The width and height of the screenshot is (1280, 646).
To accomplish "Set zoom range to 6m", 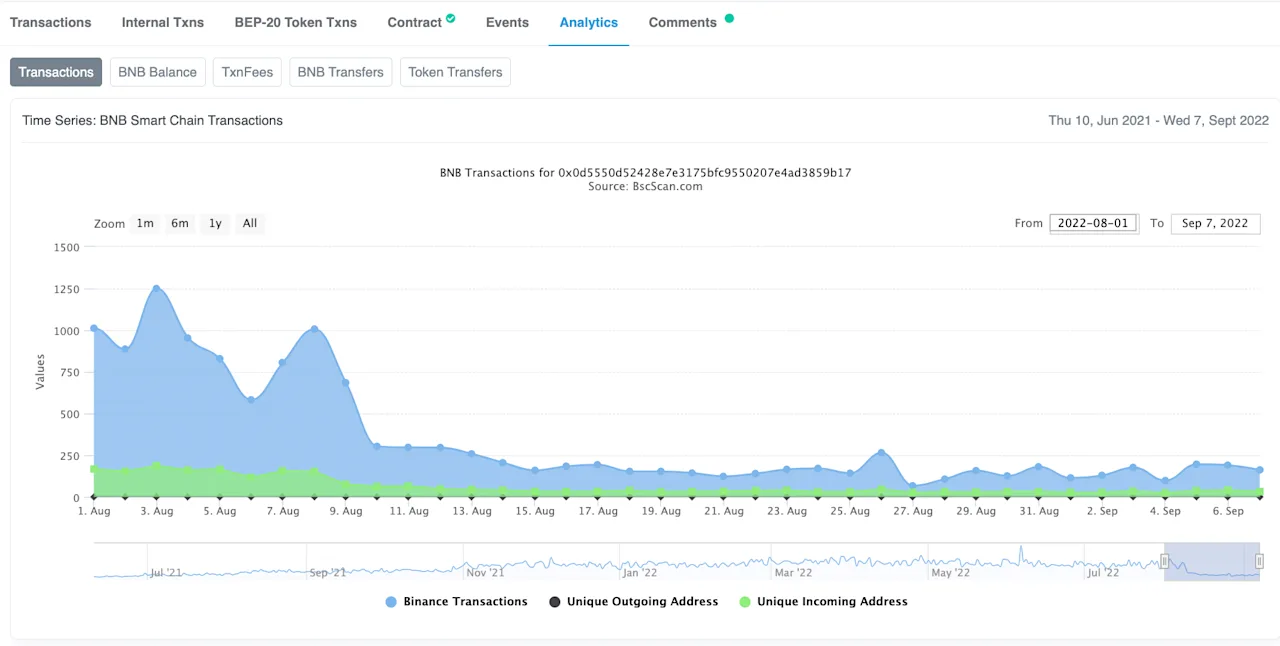I will 180,223.
